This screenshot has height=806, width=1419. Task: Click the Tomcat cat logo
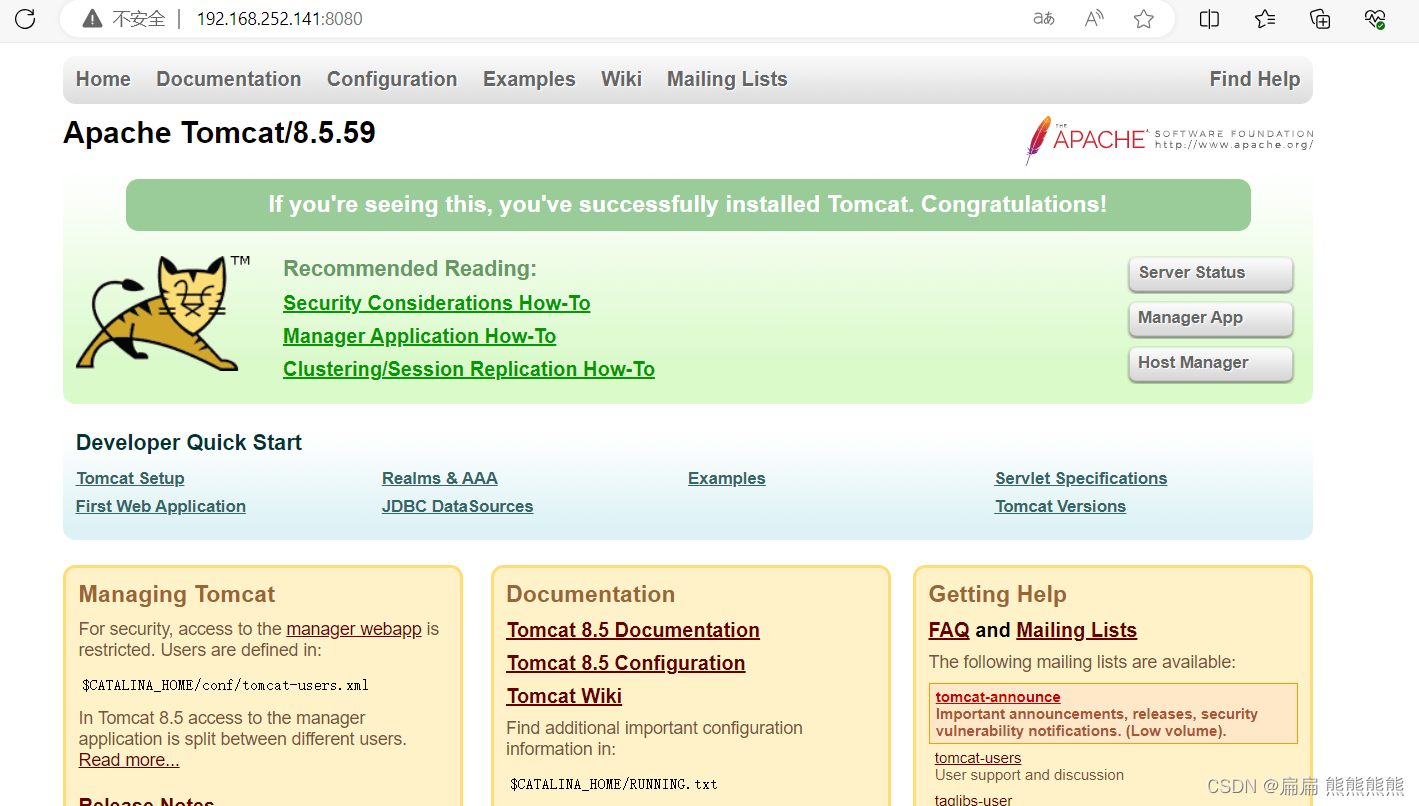163,313
